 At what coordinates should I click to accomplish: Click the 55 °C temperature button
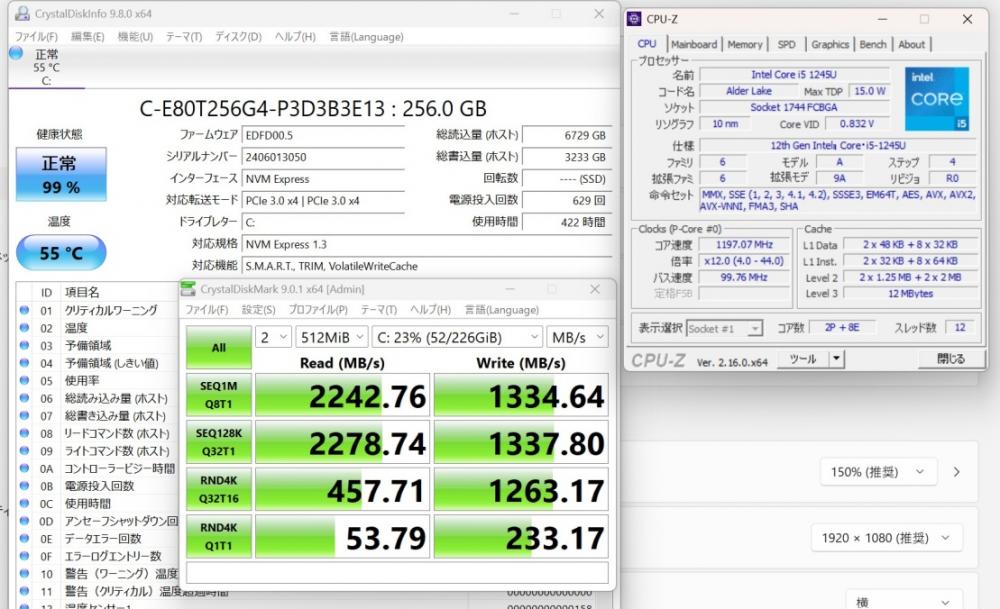coord(61,253)
